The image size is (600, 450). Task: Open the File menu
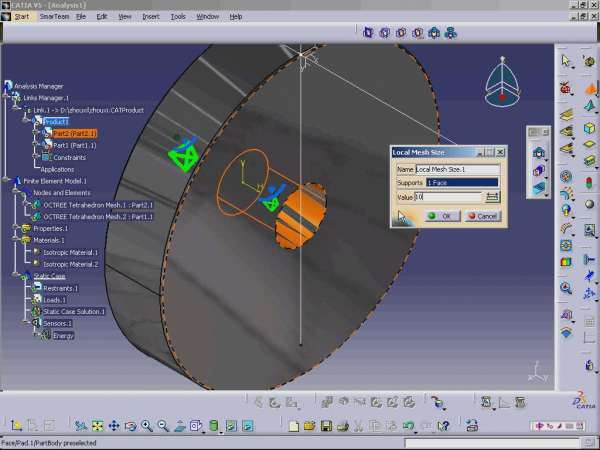pyautogui.click(x=81, y=16)
